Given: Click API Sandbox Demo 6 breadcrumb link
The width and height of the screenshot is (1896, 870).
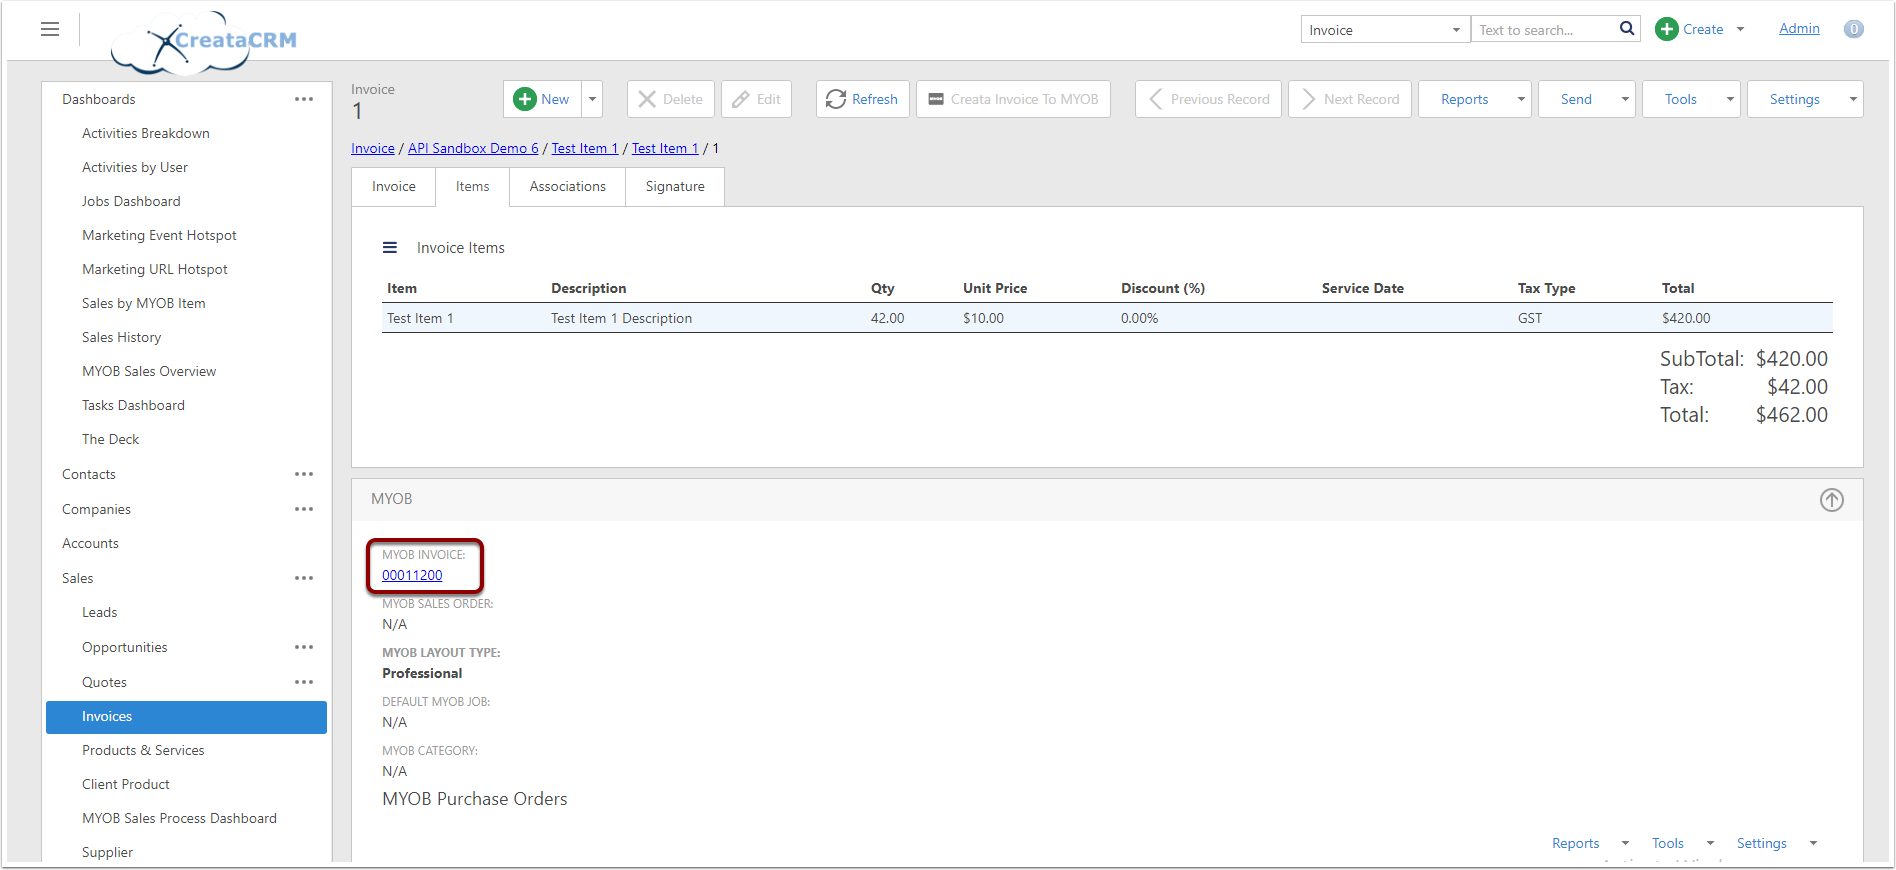Looking at the screenshot, I should (x=473, y=148).
